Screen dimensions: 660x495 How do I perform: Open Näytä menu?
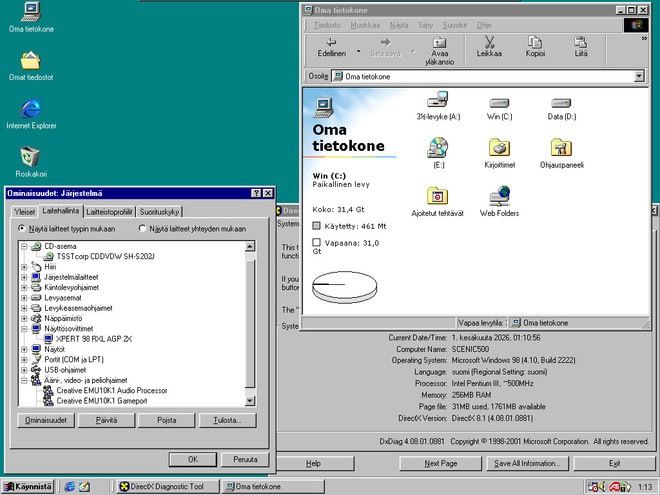399,25
